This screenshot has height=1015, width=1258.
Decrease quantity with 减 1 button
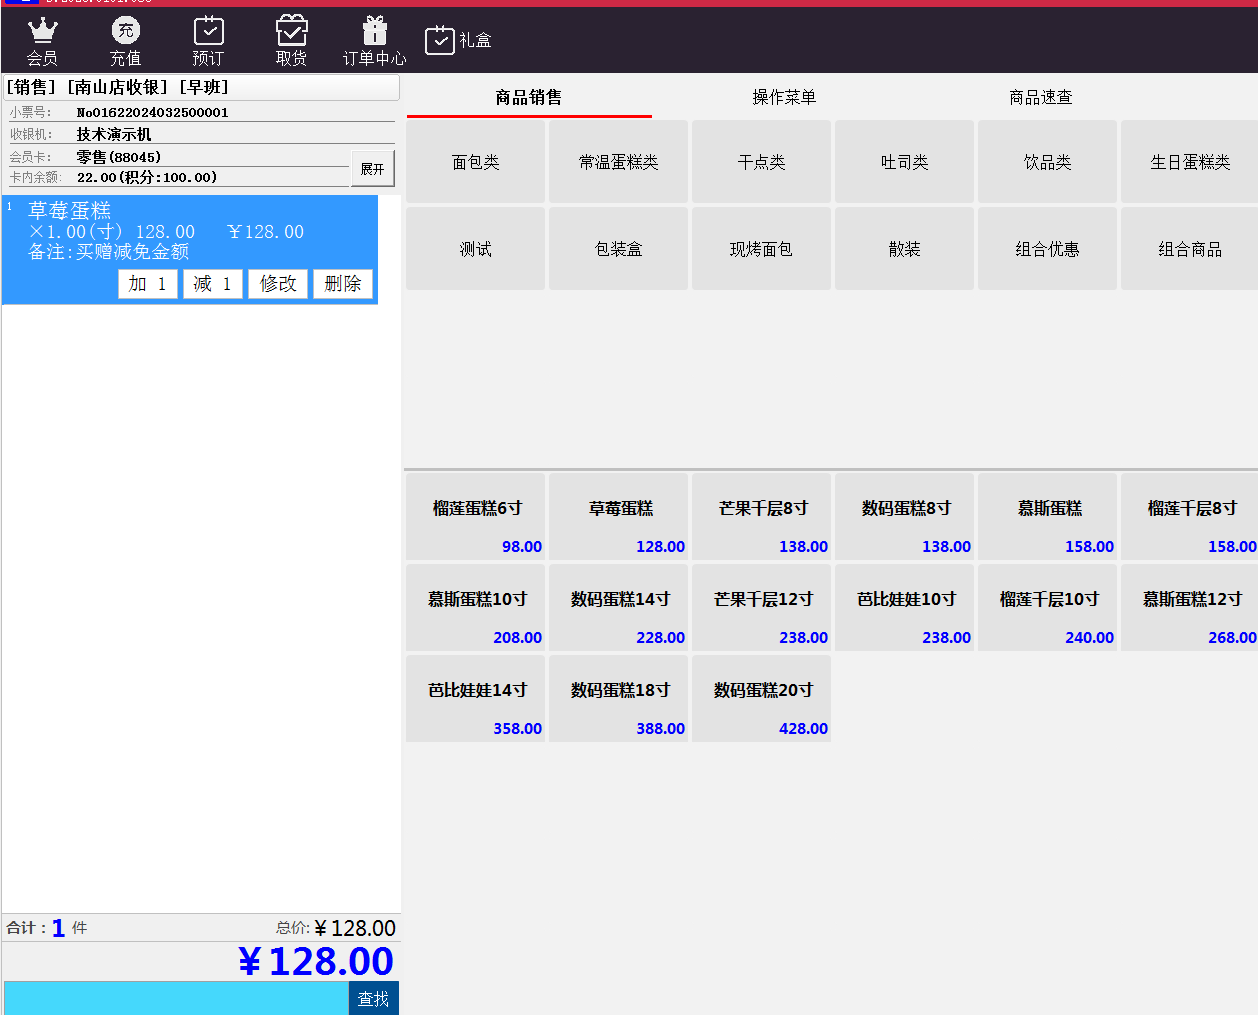(212, 284)
